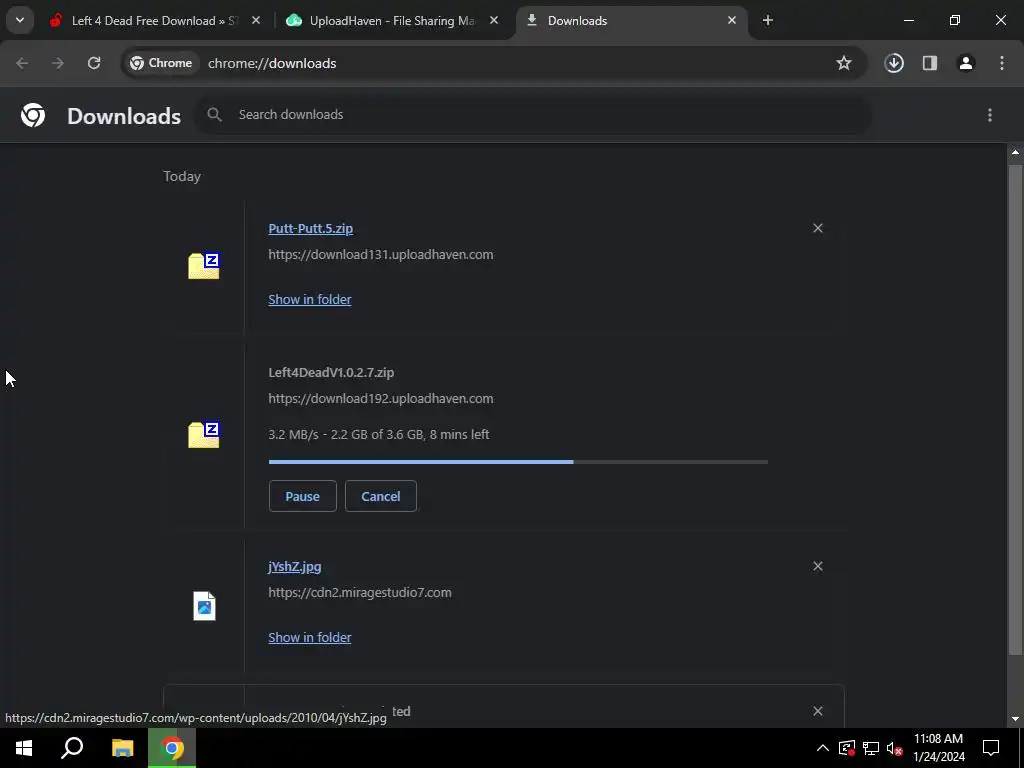The image size is (1024, 768).
Task: Click the jYshZ.jpg image file icon
Action: point(204,606)
